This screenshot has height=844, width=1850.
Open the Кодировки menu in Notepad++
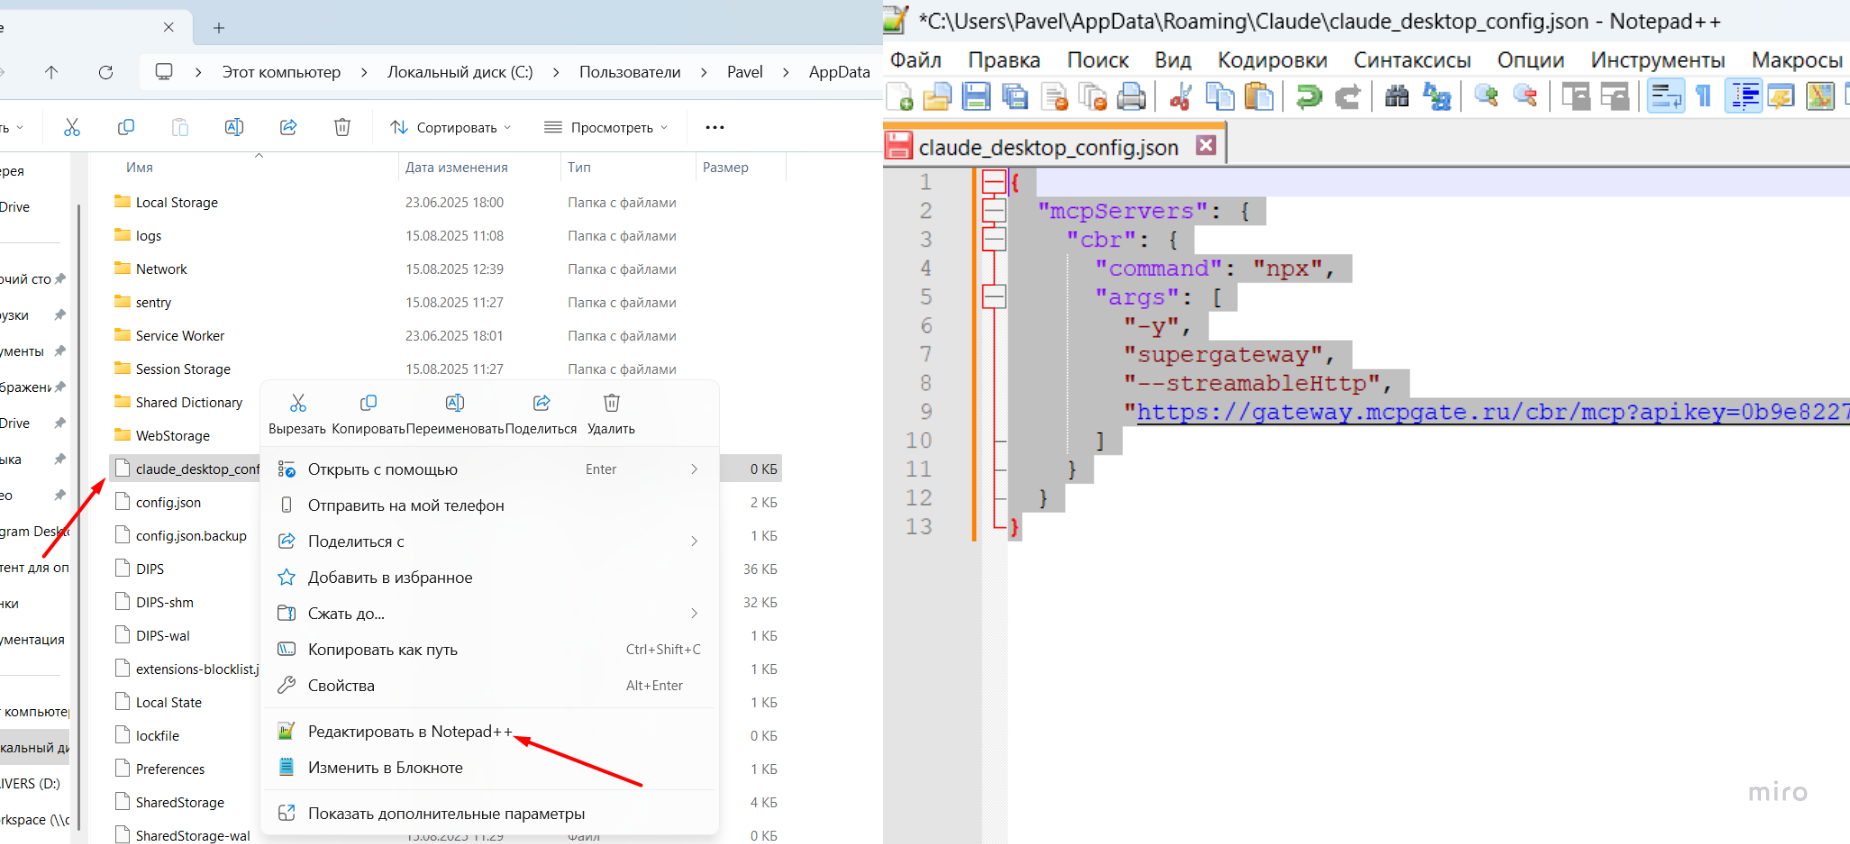(x=1272, y=60)
